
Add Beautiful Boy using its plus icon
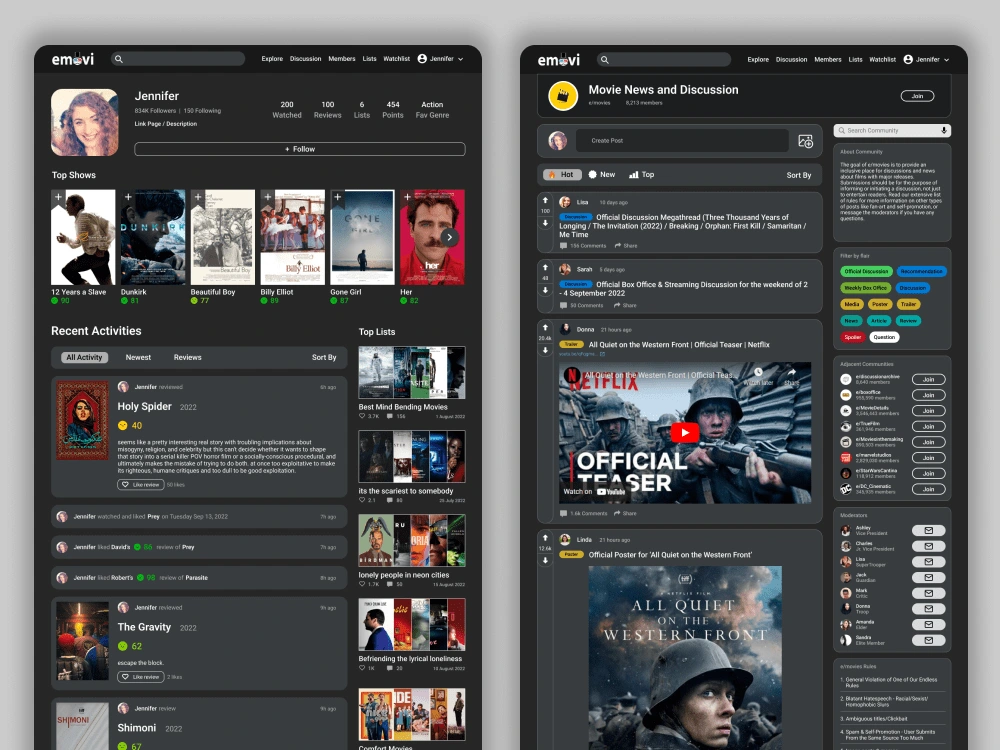198,197
